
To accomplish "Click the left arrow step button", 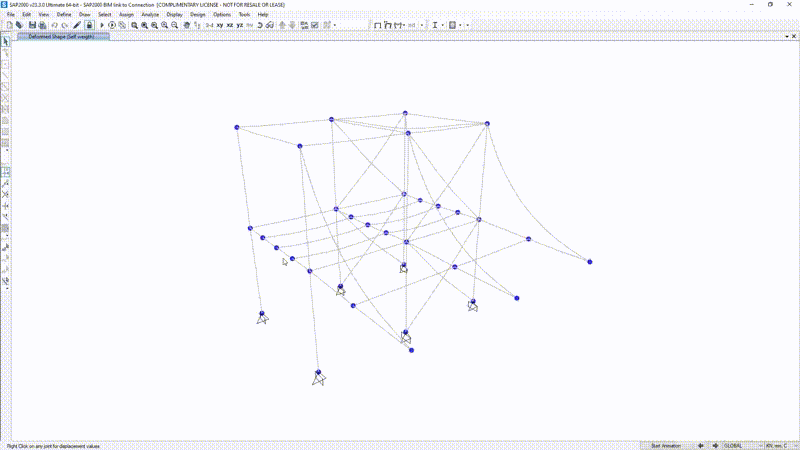I will pos(701,445).
